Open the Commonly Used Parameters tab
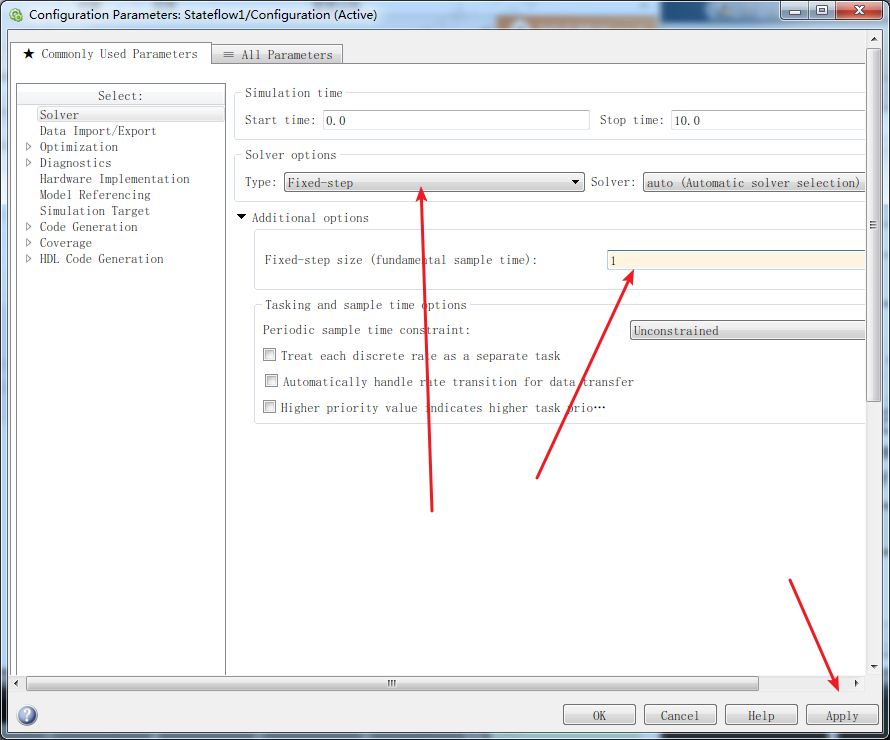This screenshot has width=890, height=740. tap(111, 54)
